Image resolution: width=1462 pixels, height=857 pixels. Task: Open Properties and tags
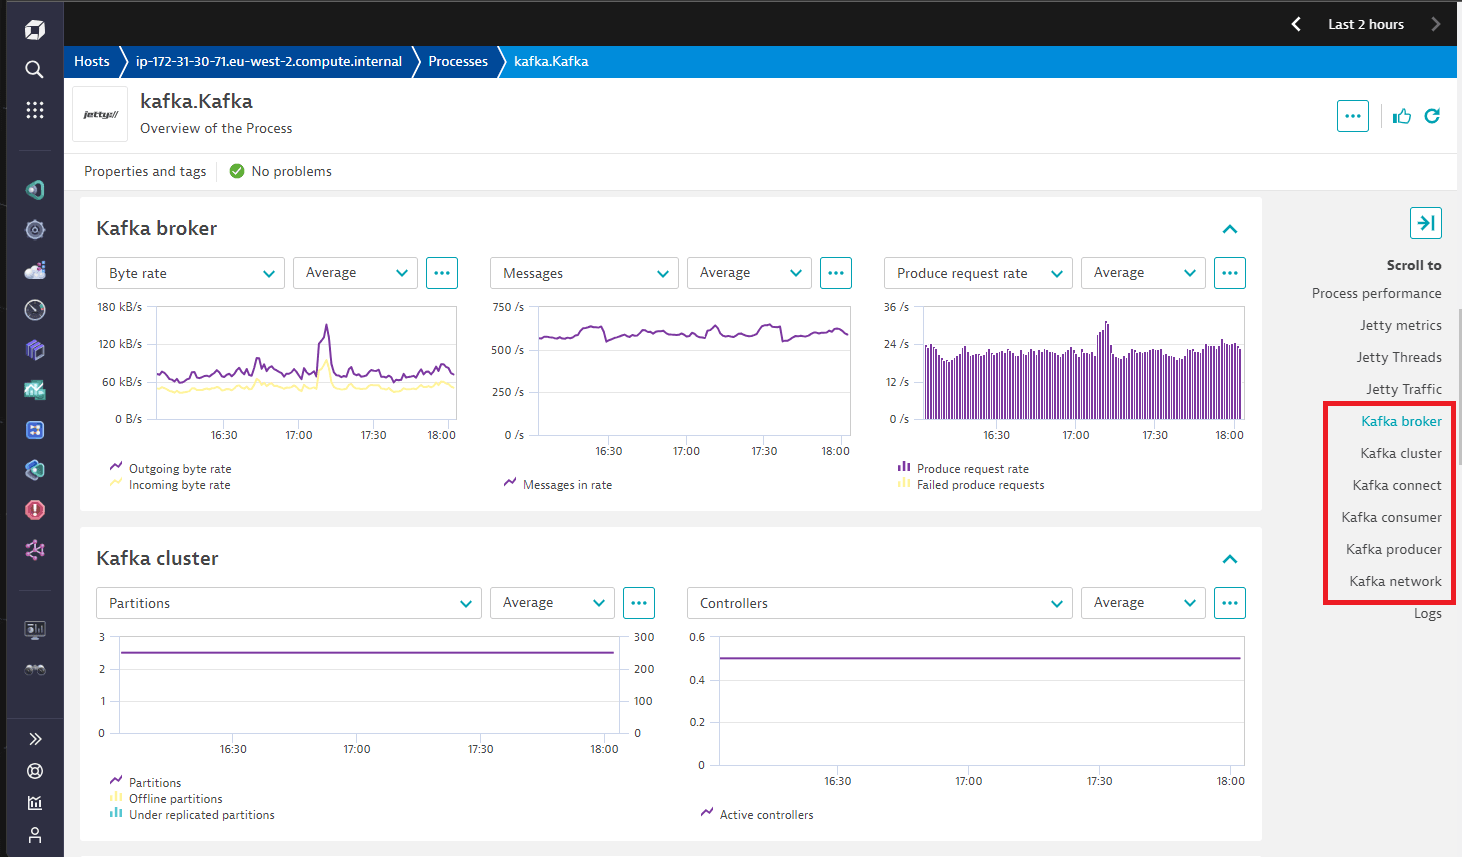pyautogui.click(x=145, y=171)
